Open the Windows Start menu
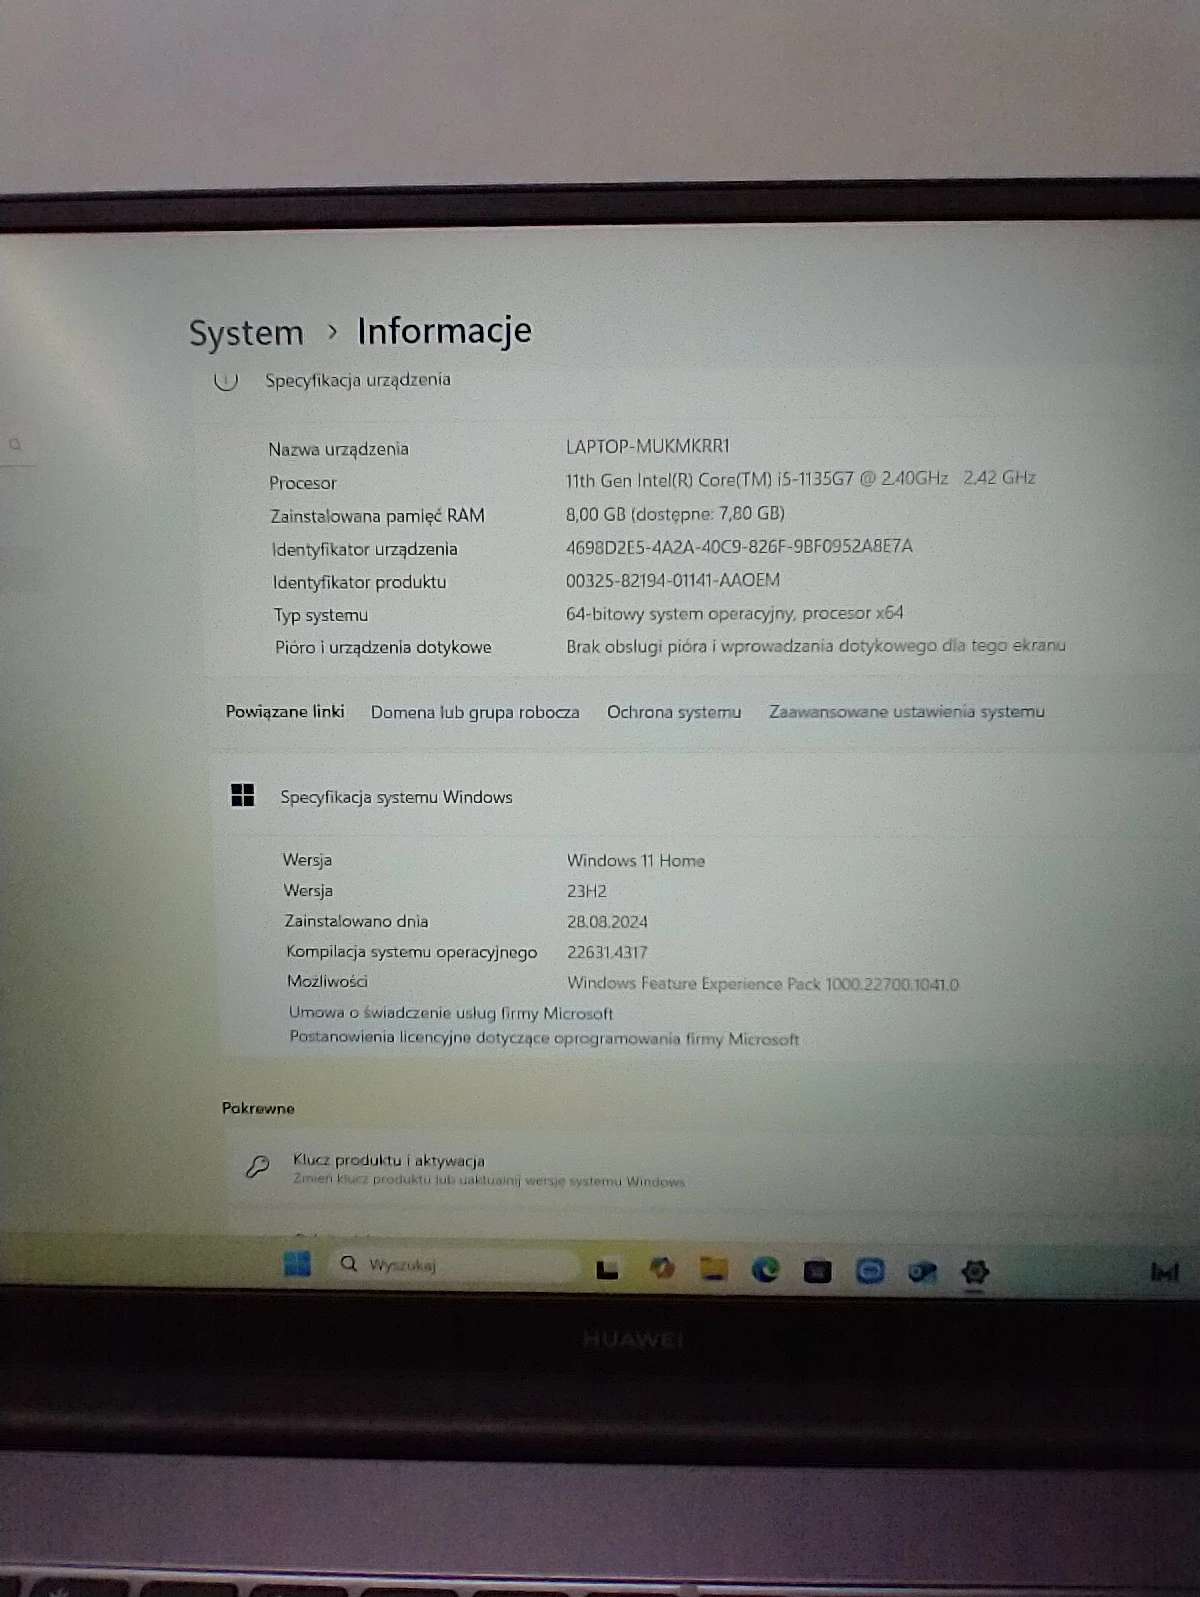 297,1263
